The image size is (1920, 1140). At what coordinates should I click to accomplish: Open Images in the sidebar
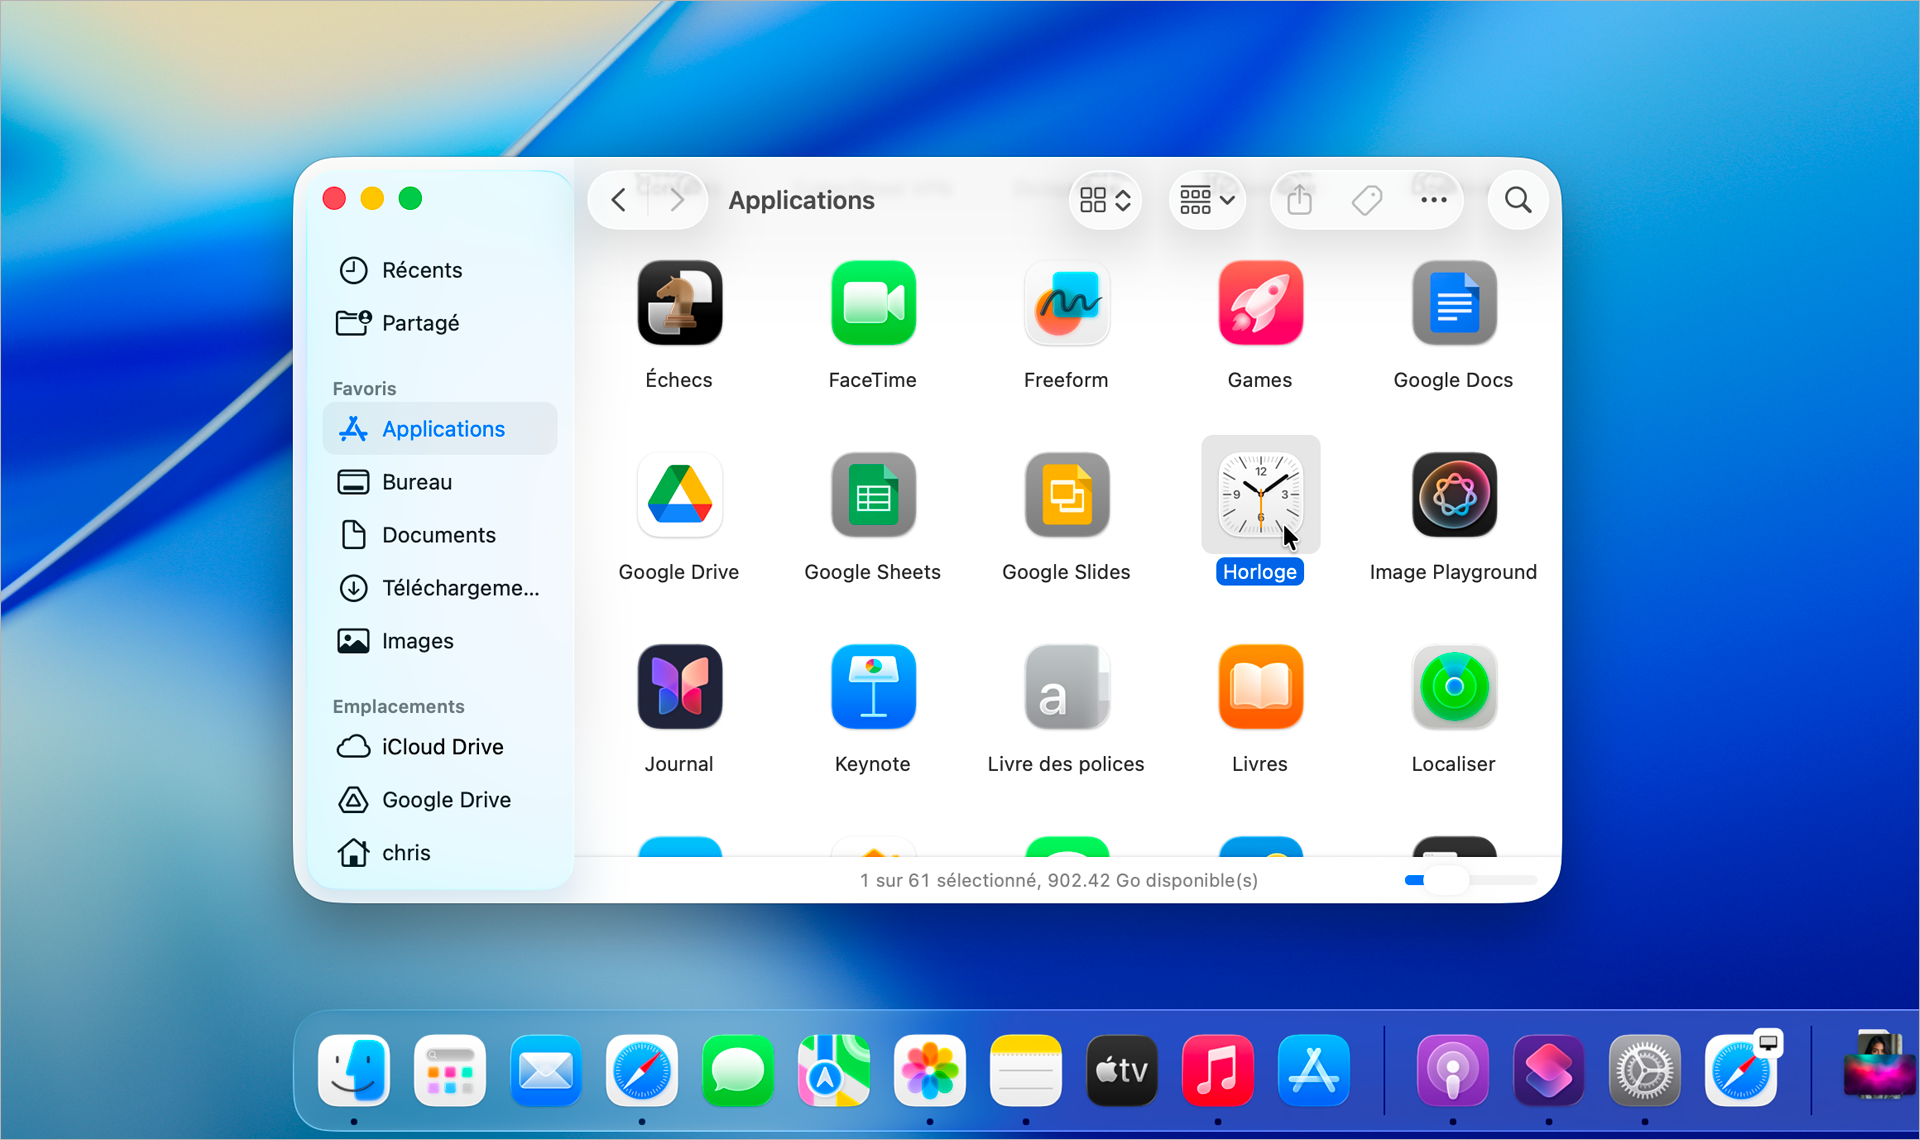(x=440, y=641)
